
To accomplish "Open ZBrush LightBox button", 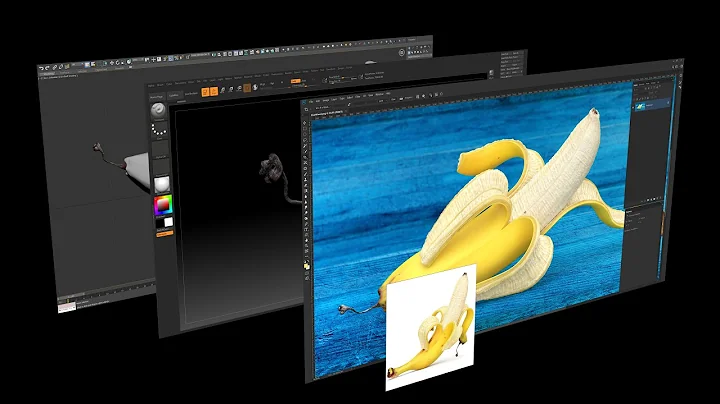I will 174,95.
